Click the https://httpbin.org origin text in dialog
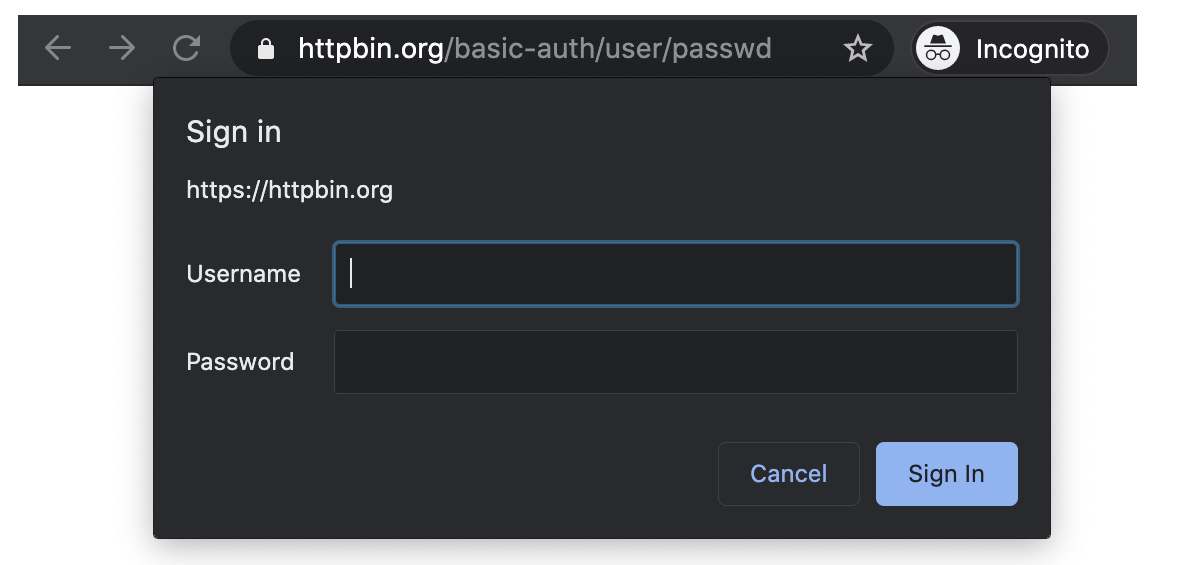 [289, 190]
